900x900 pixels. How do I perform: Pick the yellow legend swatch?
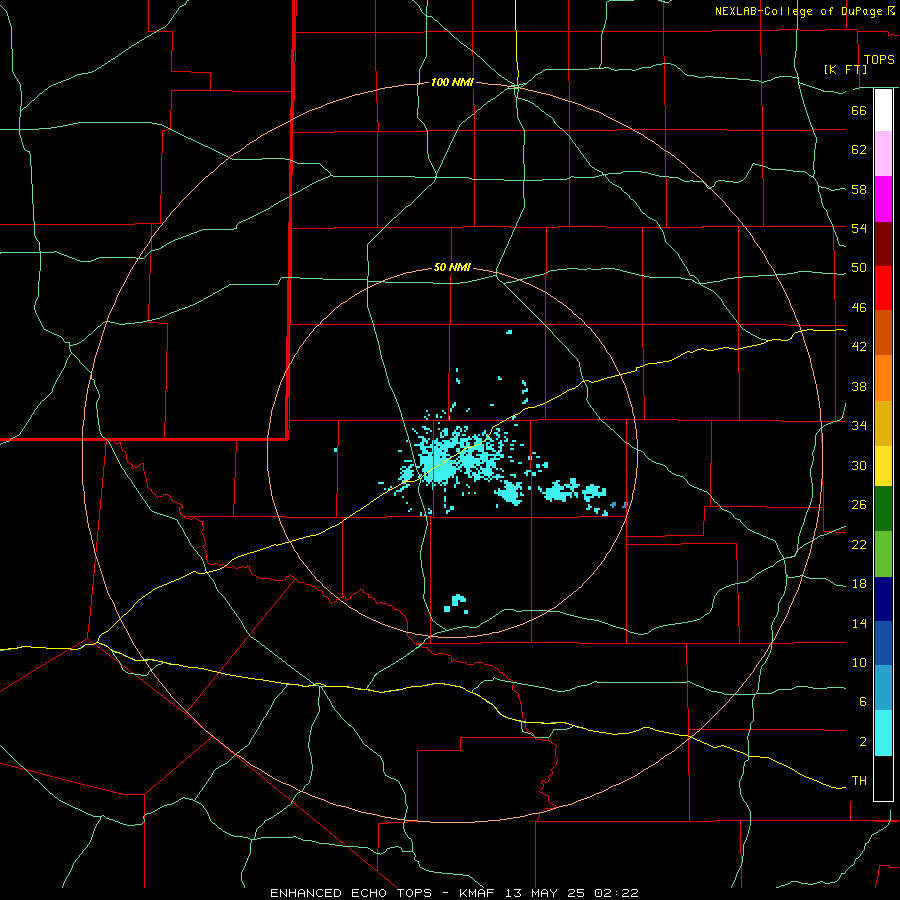pyautogui.click(x=883, y=466)
